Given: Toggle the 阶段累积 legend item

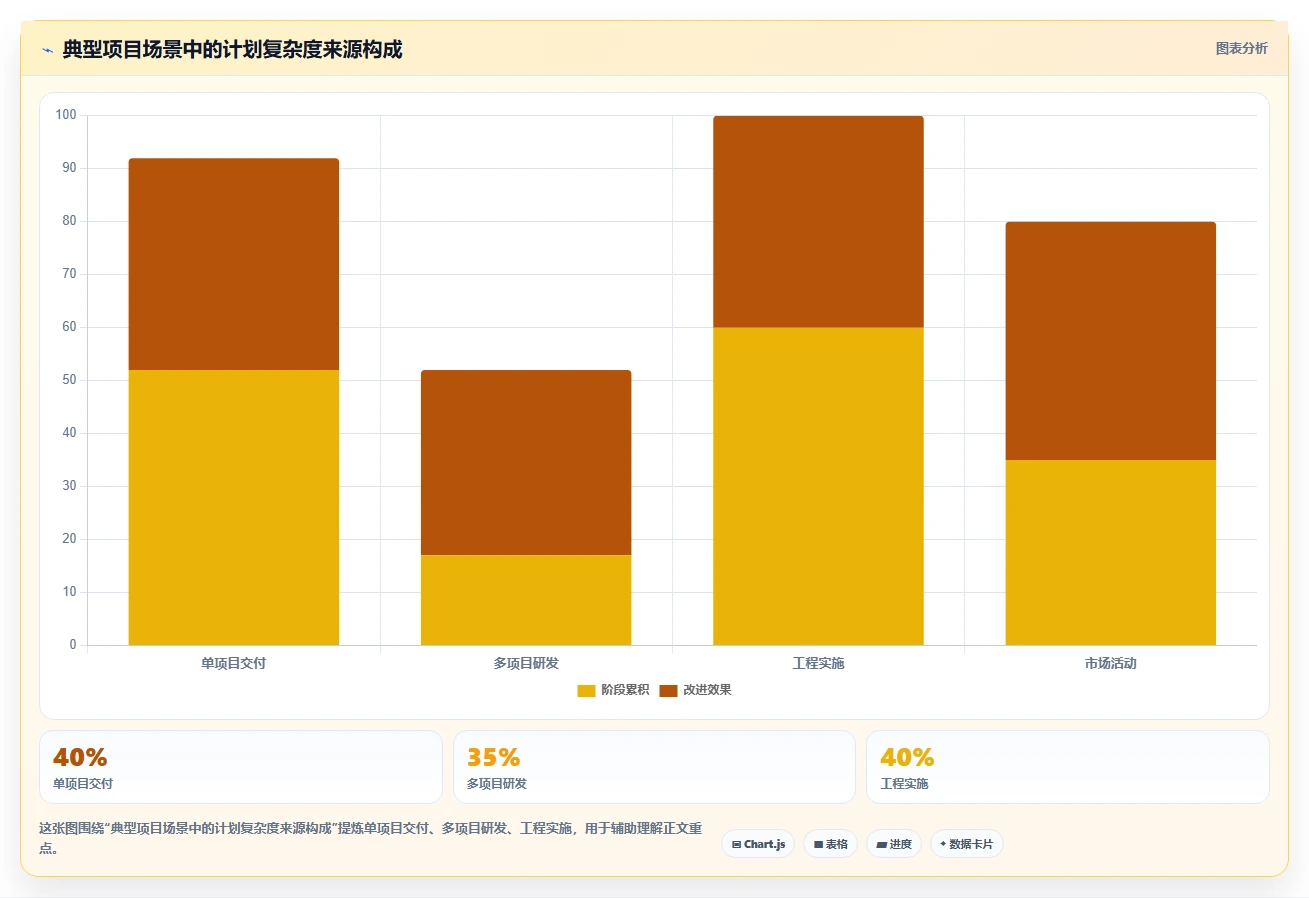Looking at the screenshot, I should pyautogui.click(x=613, y=690).
